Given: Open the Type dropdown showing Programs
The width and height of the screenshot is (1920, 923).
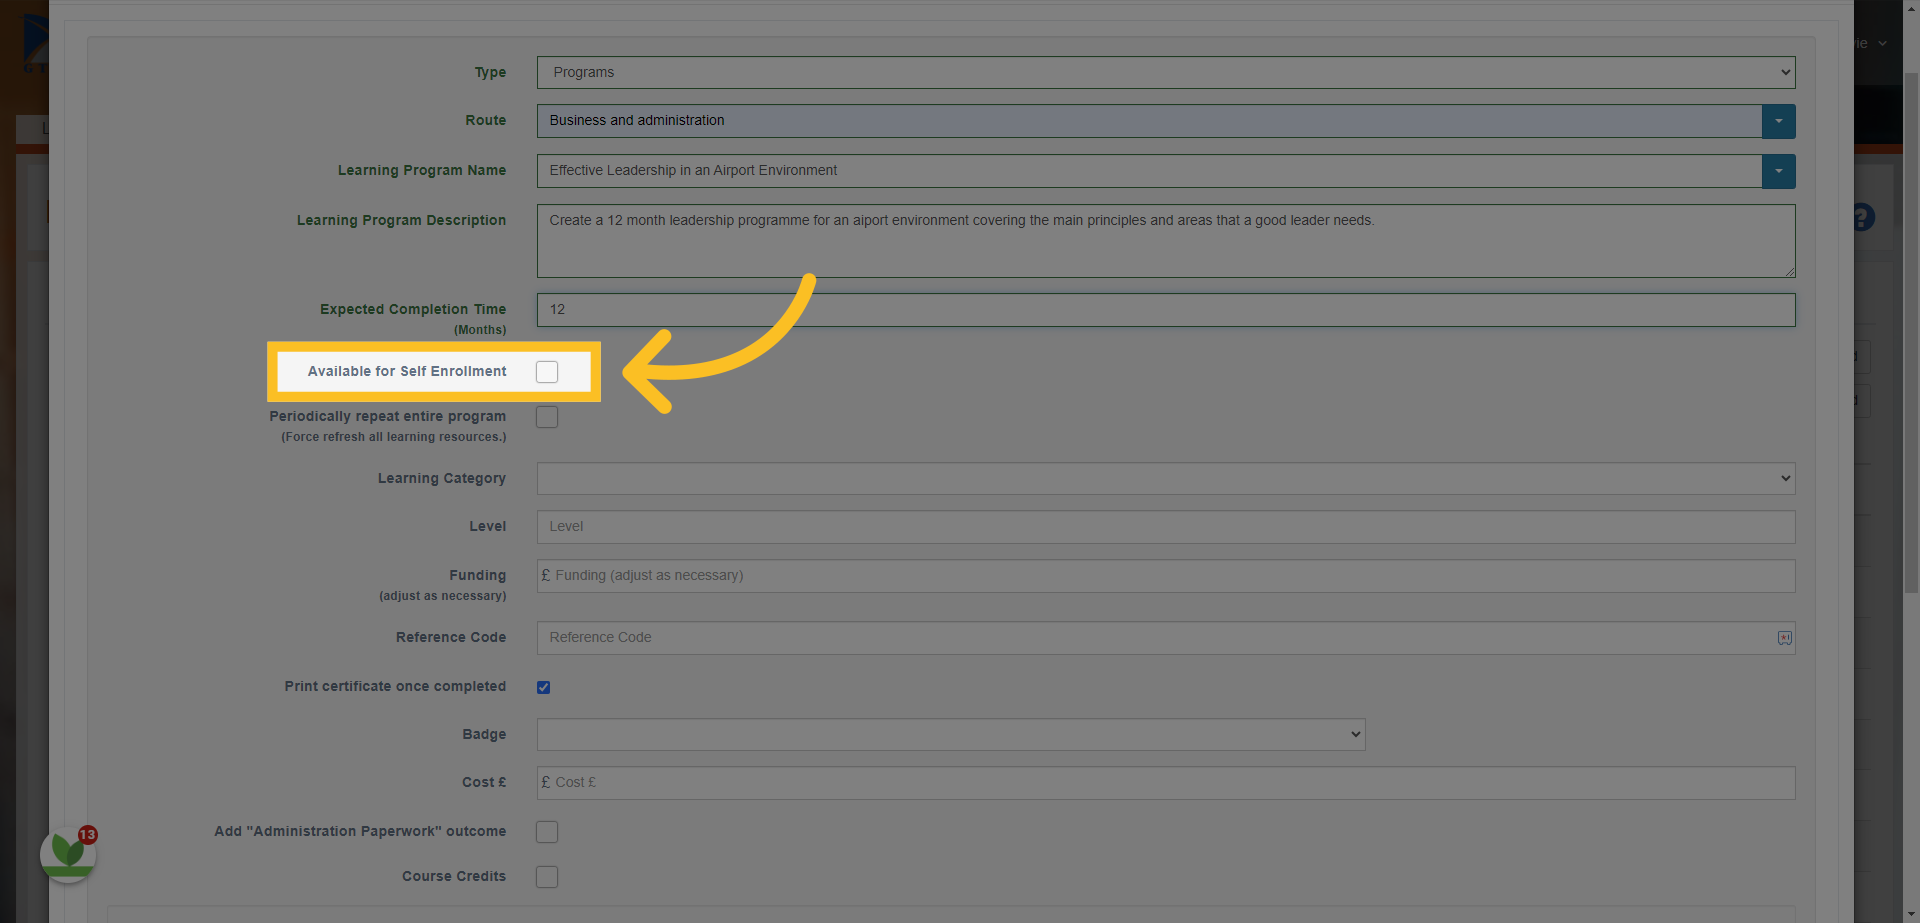Looking at the screenshot, I should (x=1166, y=72).
